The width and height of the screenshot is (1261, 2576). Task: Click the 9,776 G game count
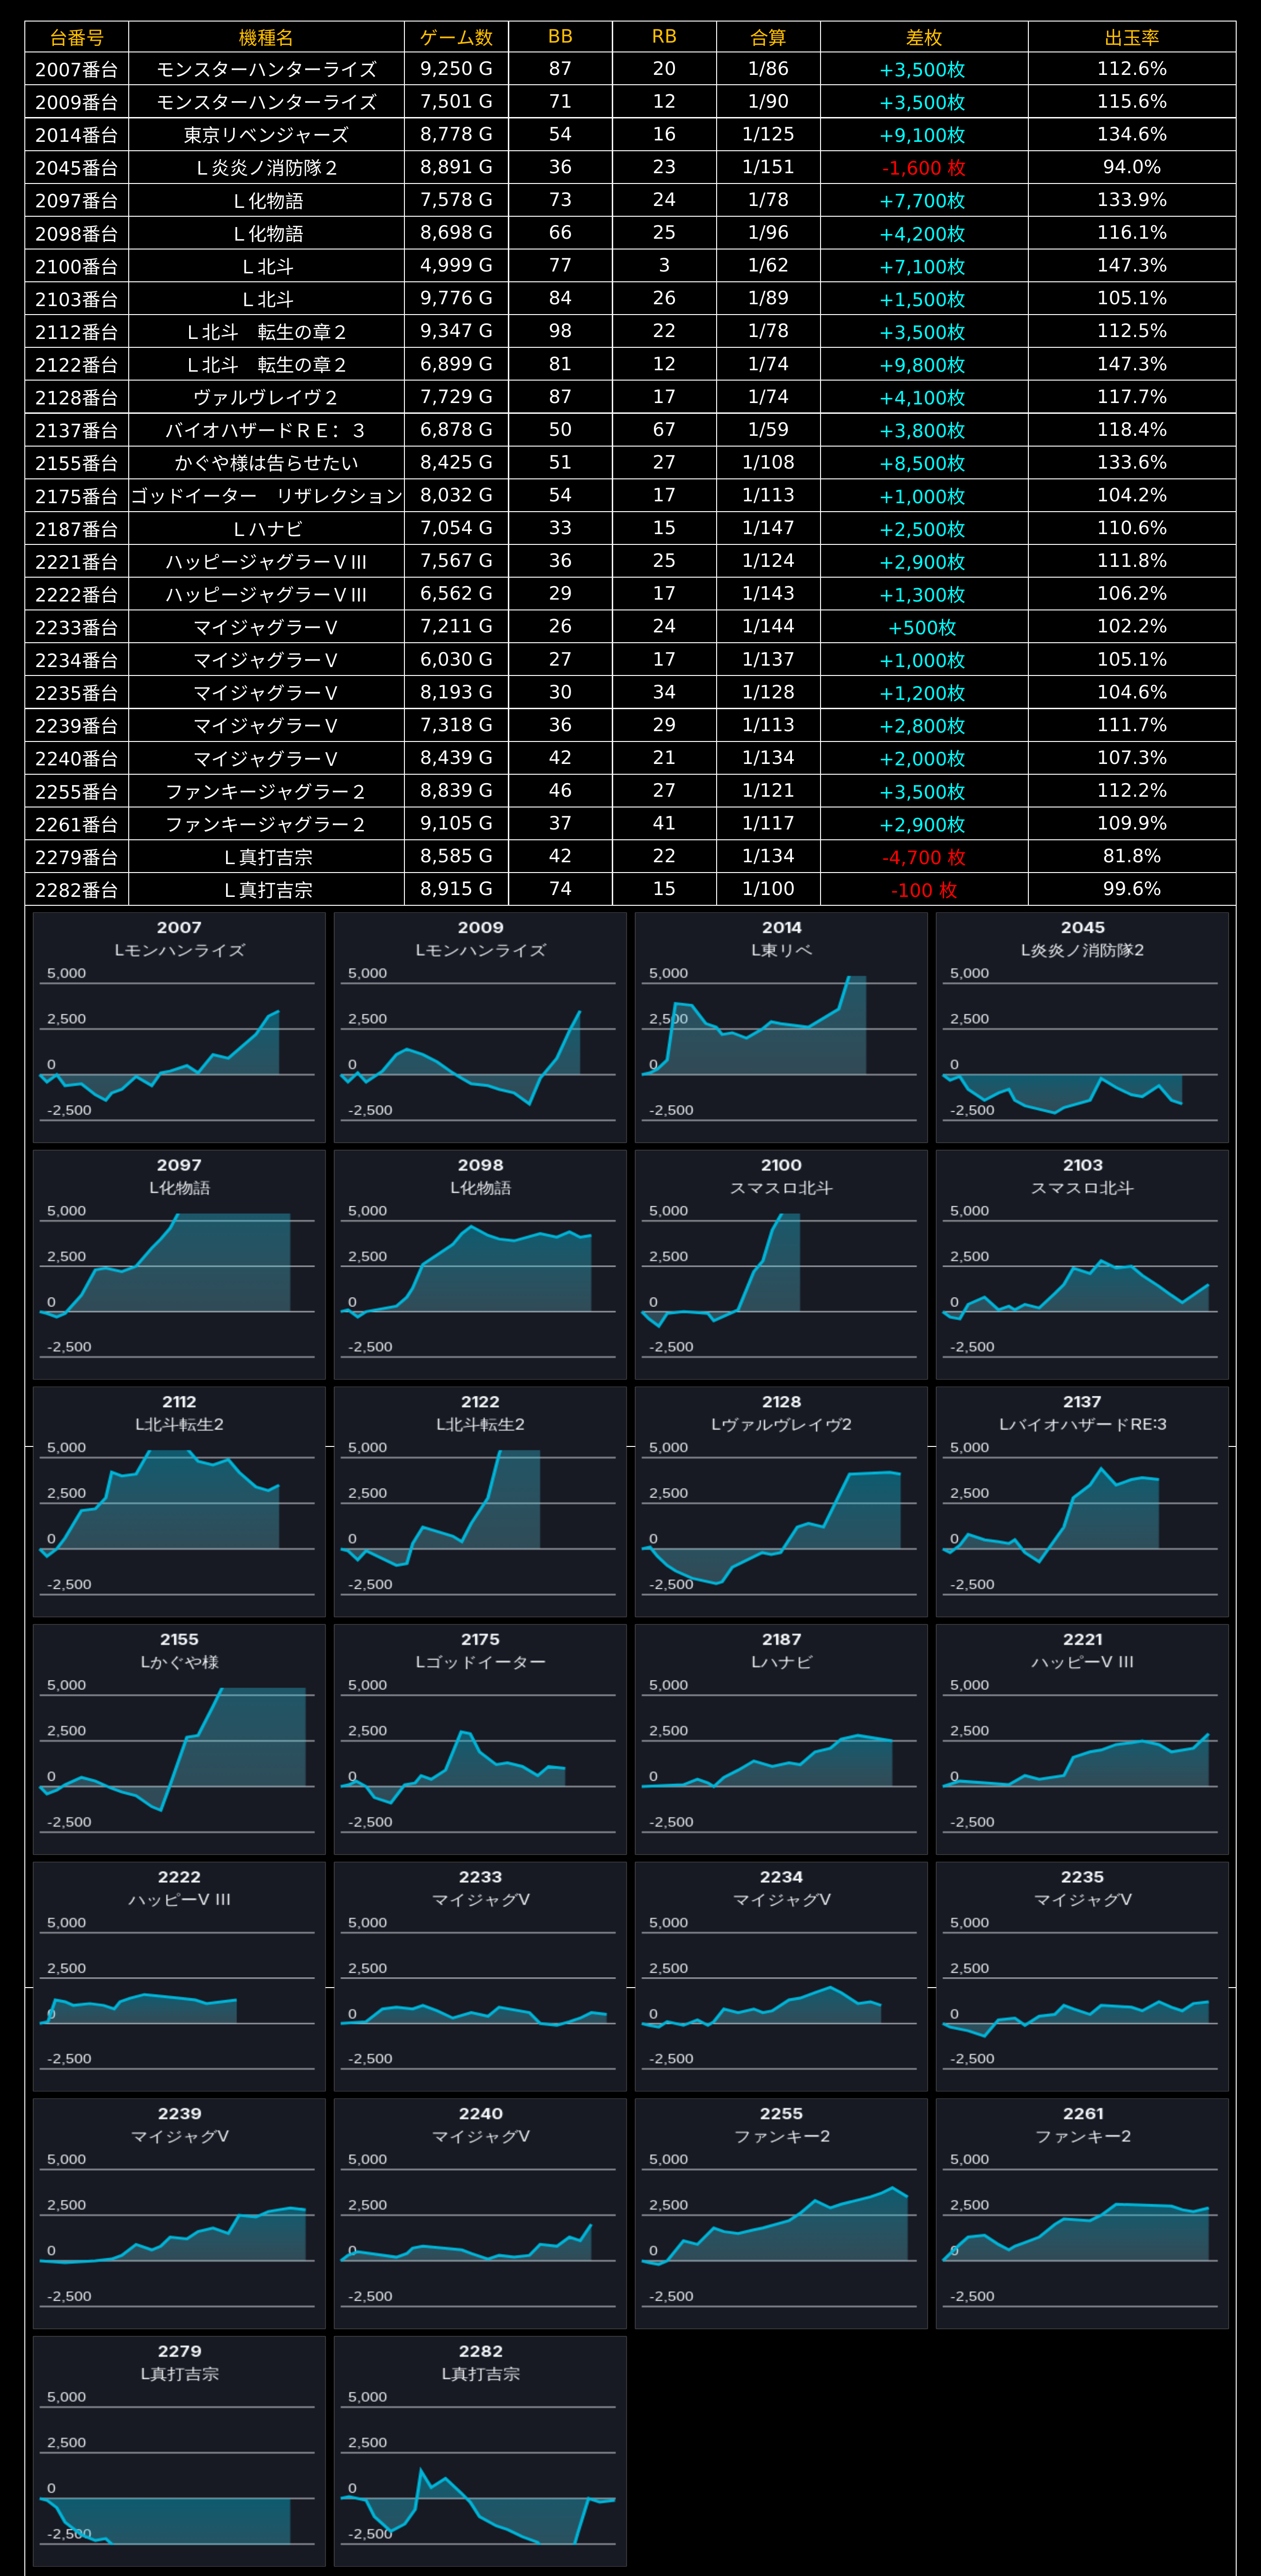pyautogui.click(x=457, y=299)
